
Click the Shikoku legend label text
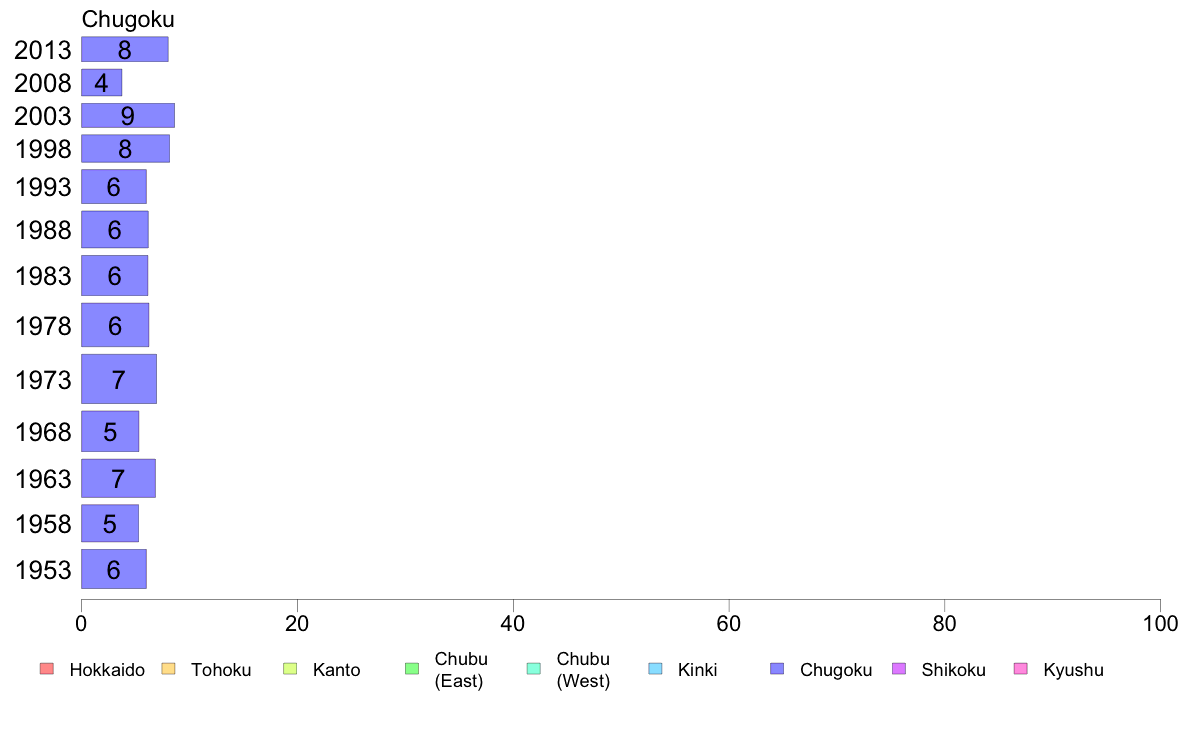tap(953, 670)
